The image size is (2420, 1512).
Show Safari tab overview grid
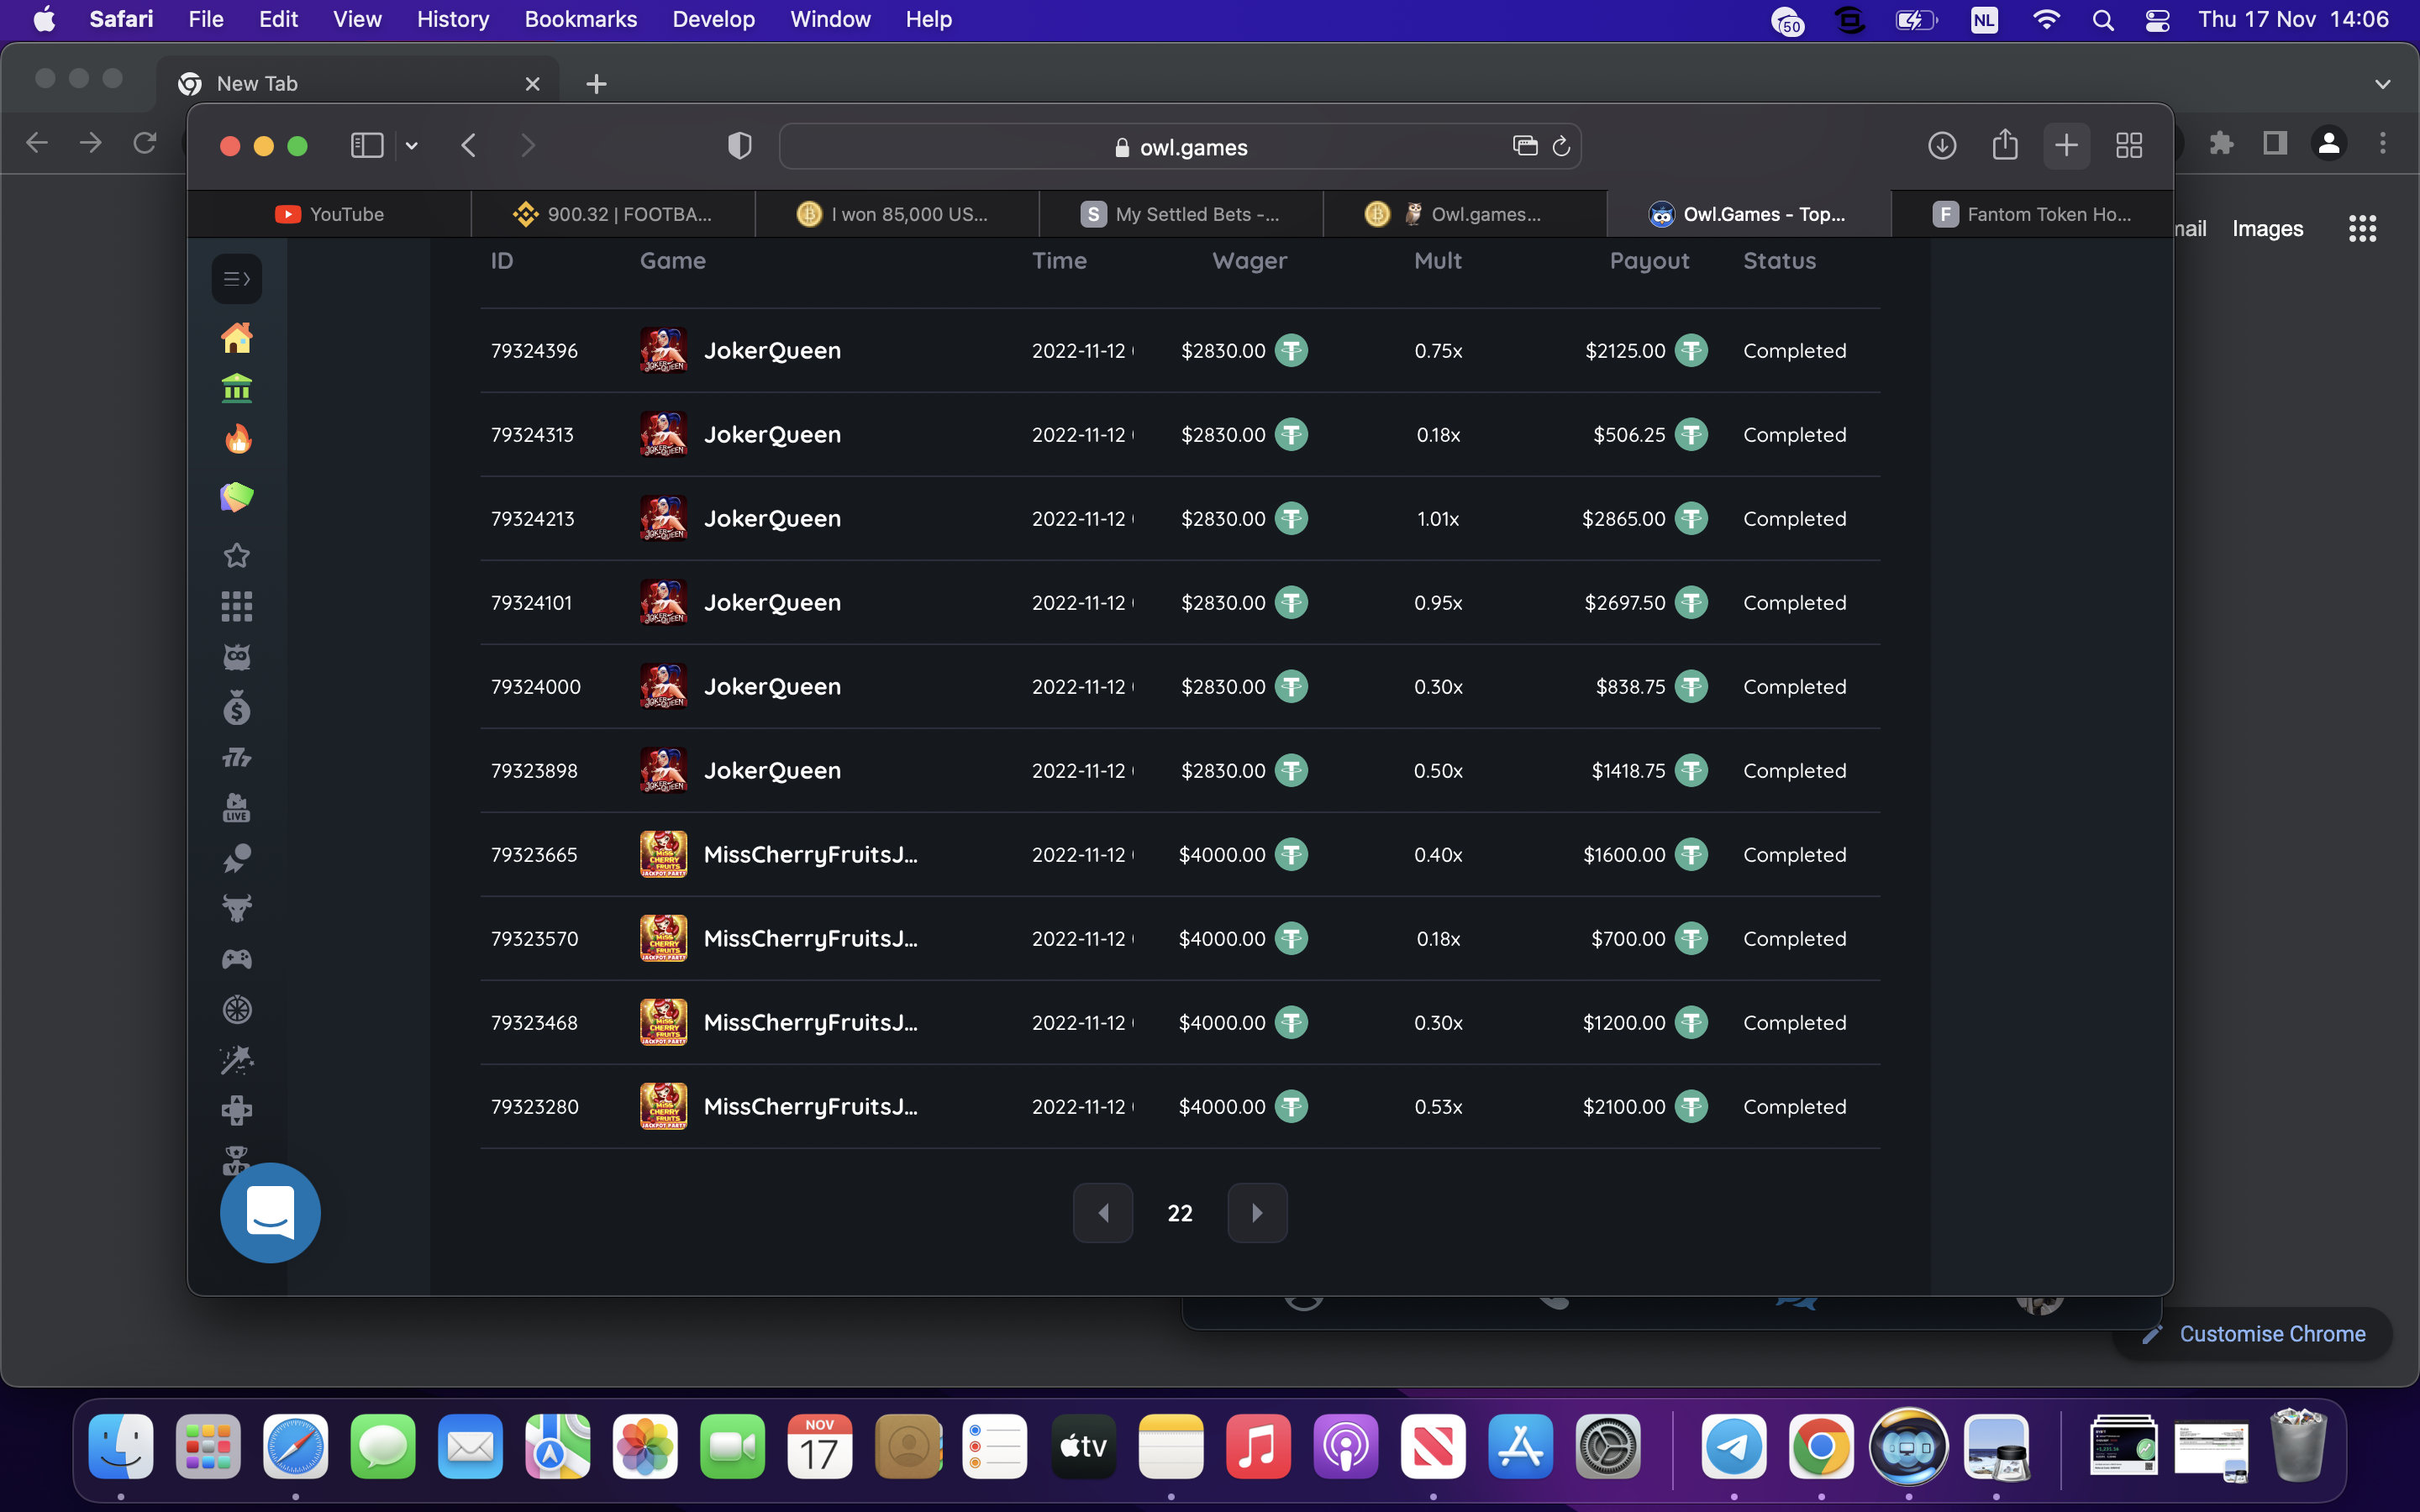pos(2129,146)
